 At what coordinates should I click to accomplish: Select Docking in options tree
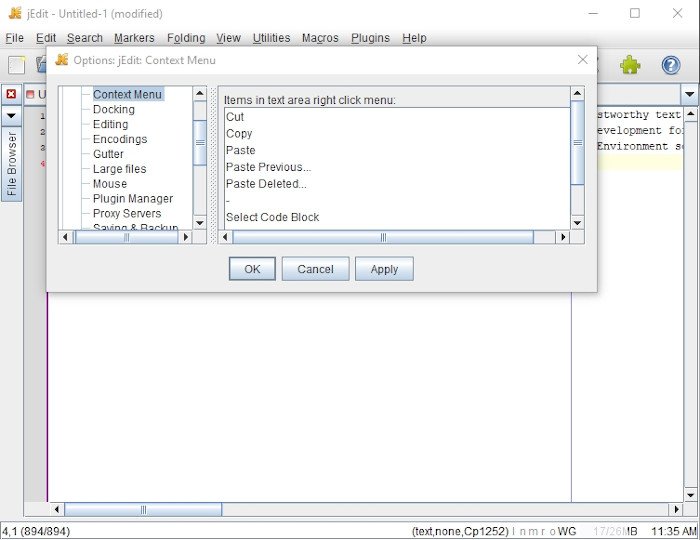point(114,109)
